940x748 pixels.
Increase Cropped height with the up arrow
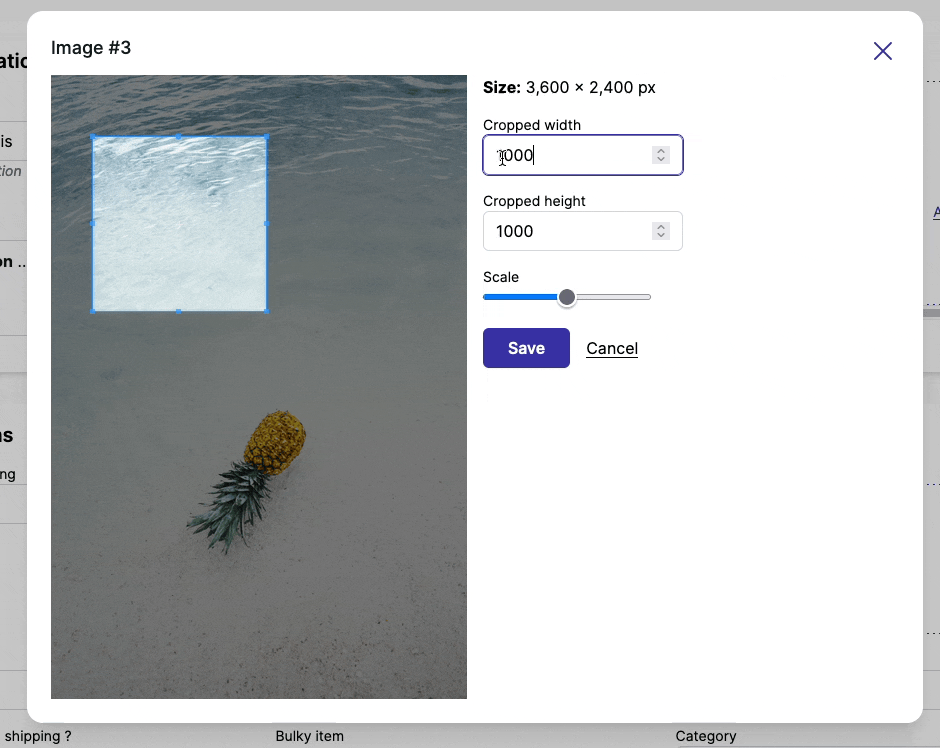click(x=661, y=227)
